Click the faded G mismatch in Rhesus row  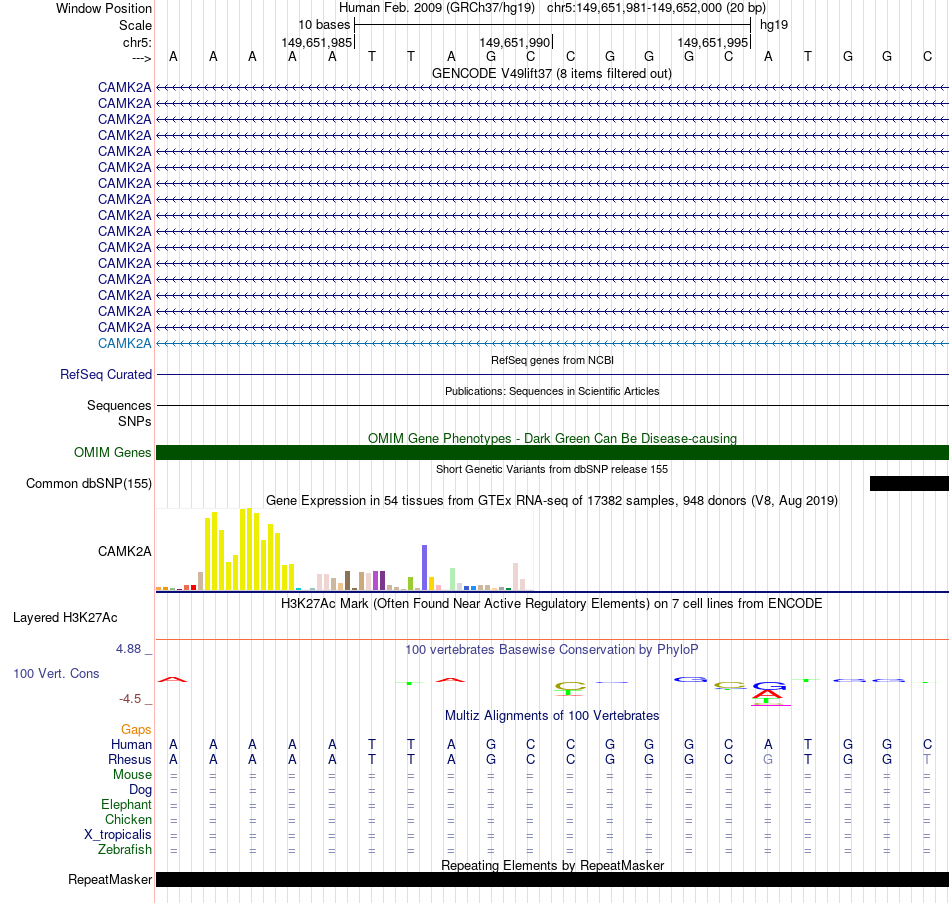coord(768,759)
